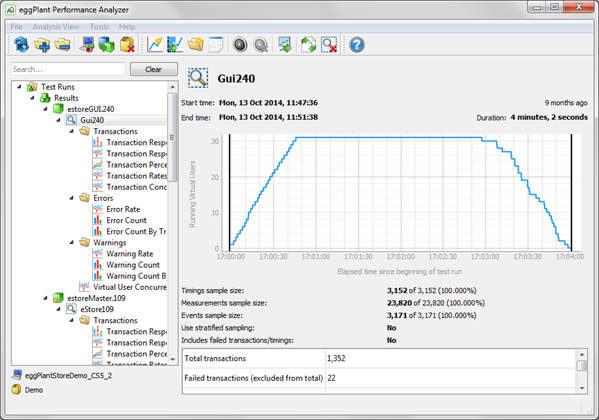Click the estoreMaster.109 green cube icon
The height and width of the screenshot is (420, 599).
pos(58,298)
